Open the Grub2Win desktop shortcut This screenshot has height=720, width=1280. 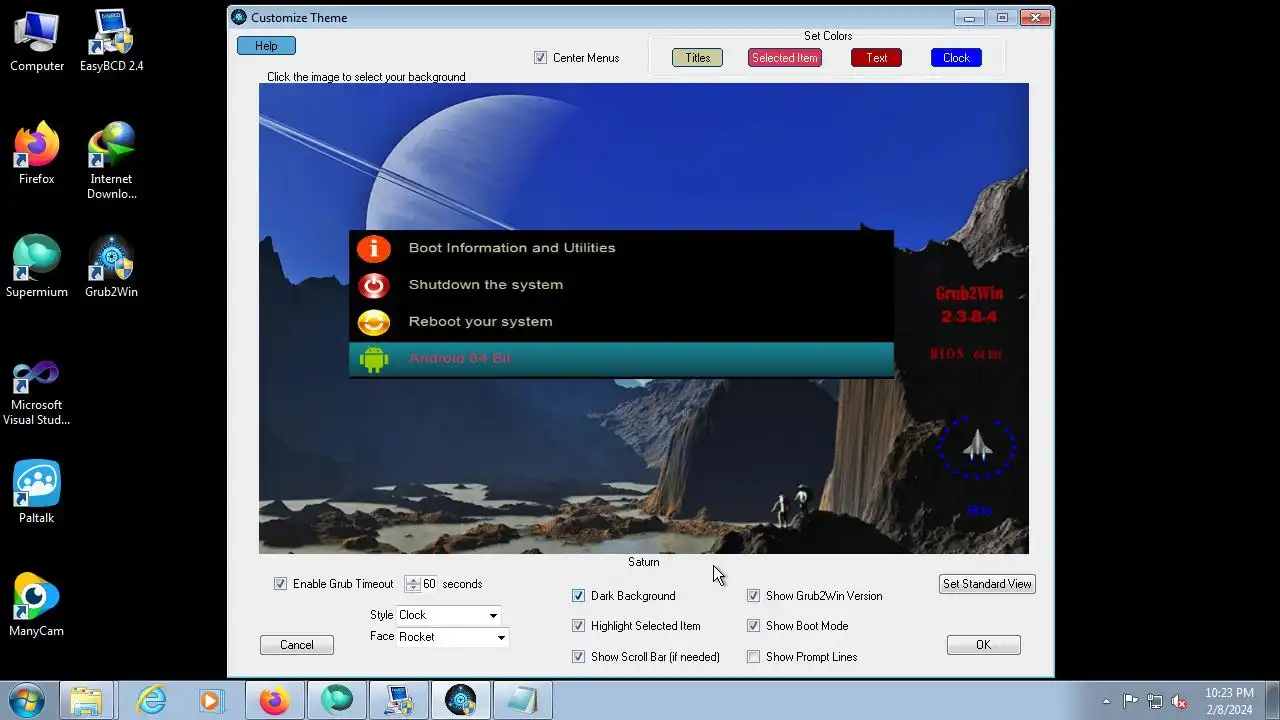click(x=111, y=267)
